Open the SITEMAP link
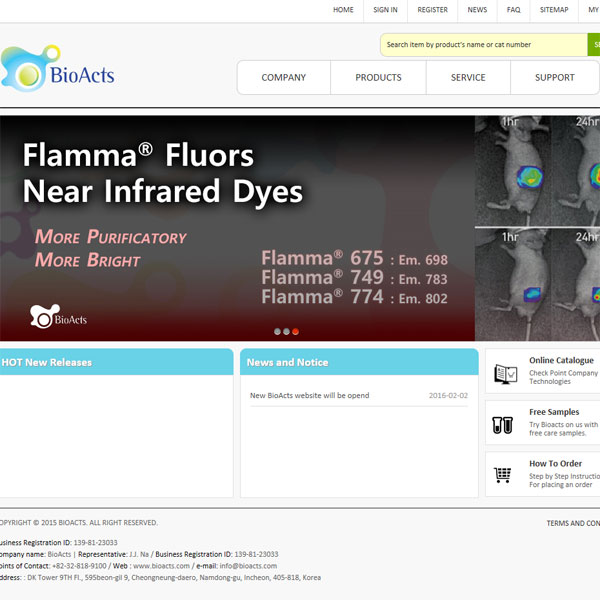The height and width of the screenshot is (600, 600). (554, 10)
